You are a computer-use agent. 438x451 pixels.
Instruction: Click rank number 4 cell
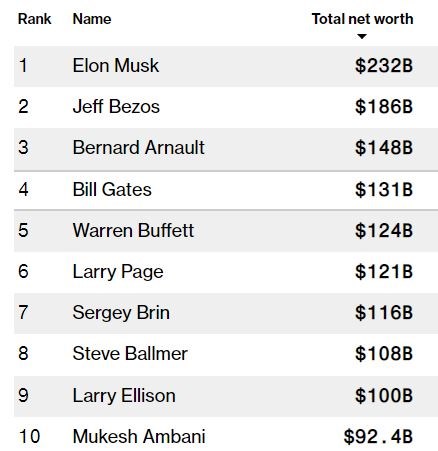23,189
